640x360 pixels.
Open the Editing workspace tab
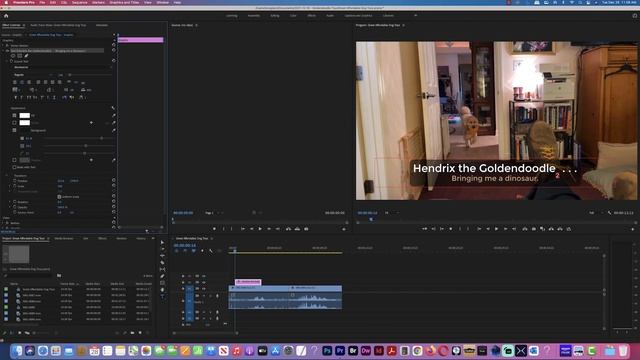[x=275, y=16]
